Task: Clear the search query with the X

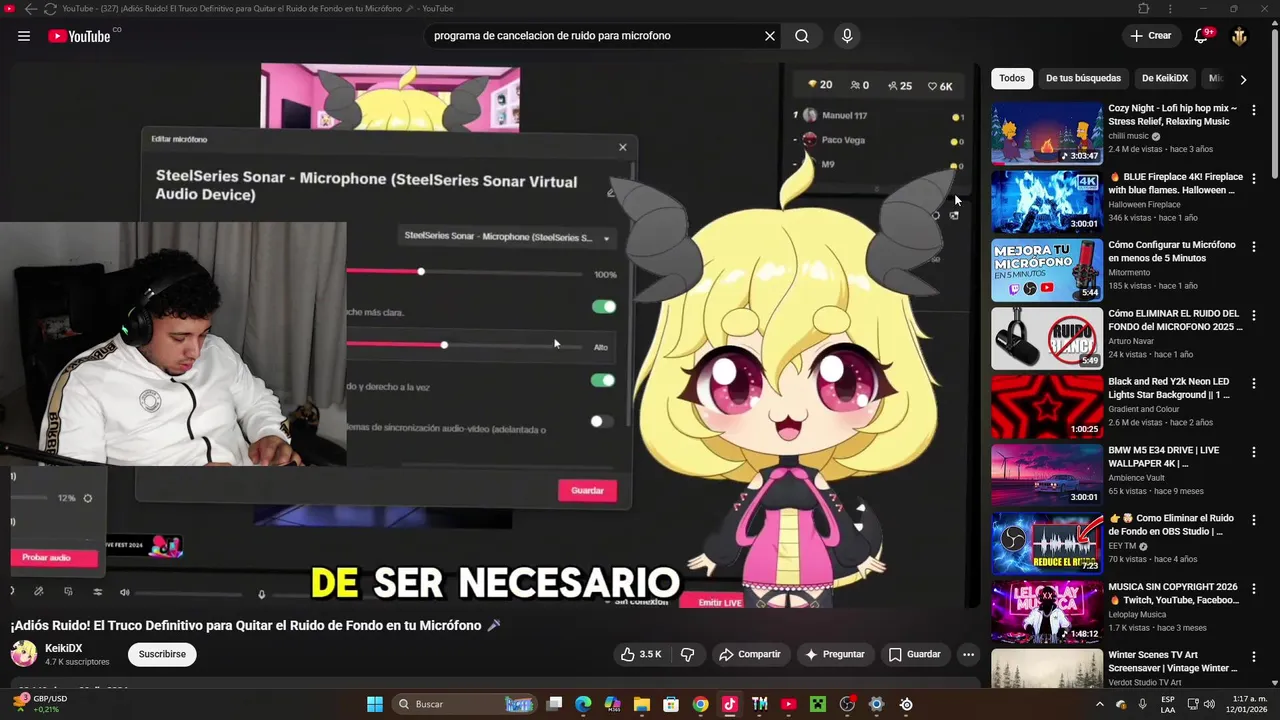Action: click(x=770, y=36)
